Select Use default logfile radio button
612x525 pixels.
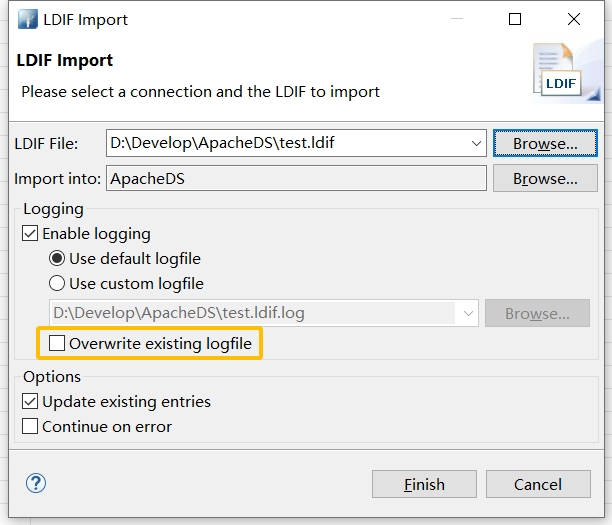58,259
